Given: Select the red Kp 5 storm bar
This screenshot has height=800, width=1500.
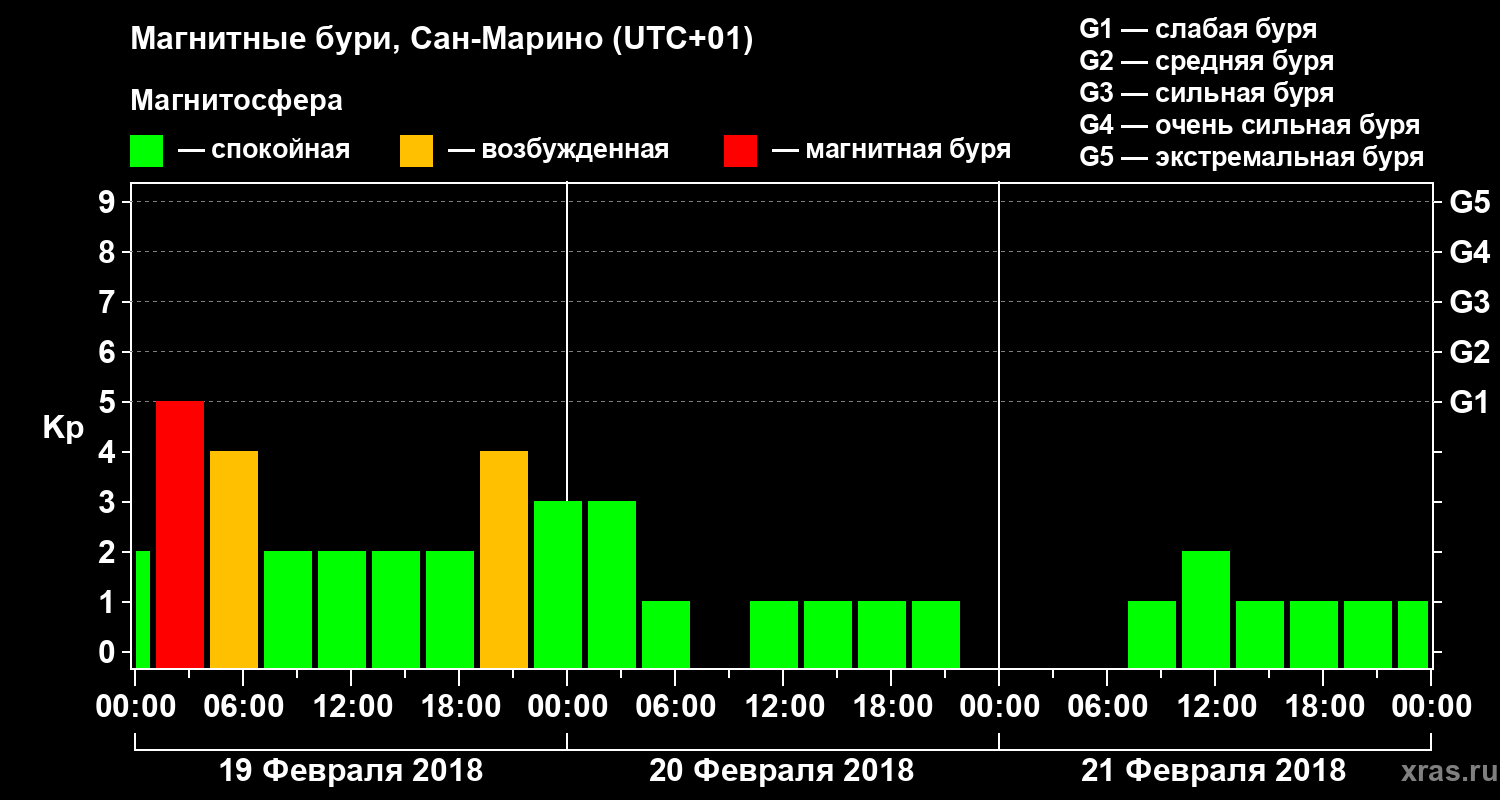Looking at the screenshot, I should (180, 534).
